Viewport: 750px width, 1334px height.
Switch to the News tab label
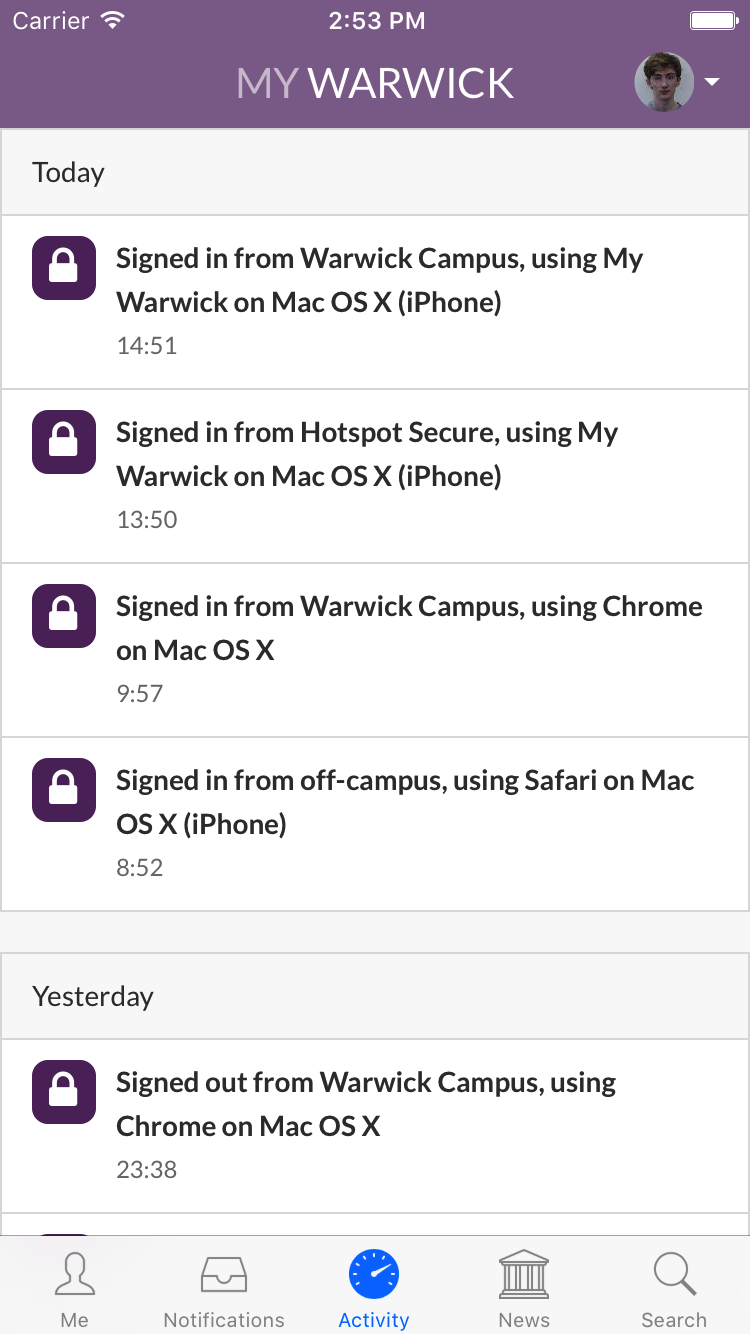tap(524, 1320)
